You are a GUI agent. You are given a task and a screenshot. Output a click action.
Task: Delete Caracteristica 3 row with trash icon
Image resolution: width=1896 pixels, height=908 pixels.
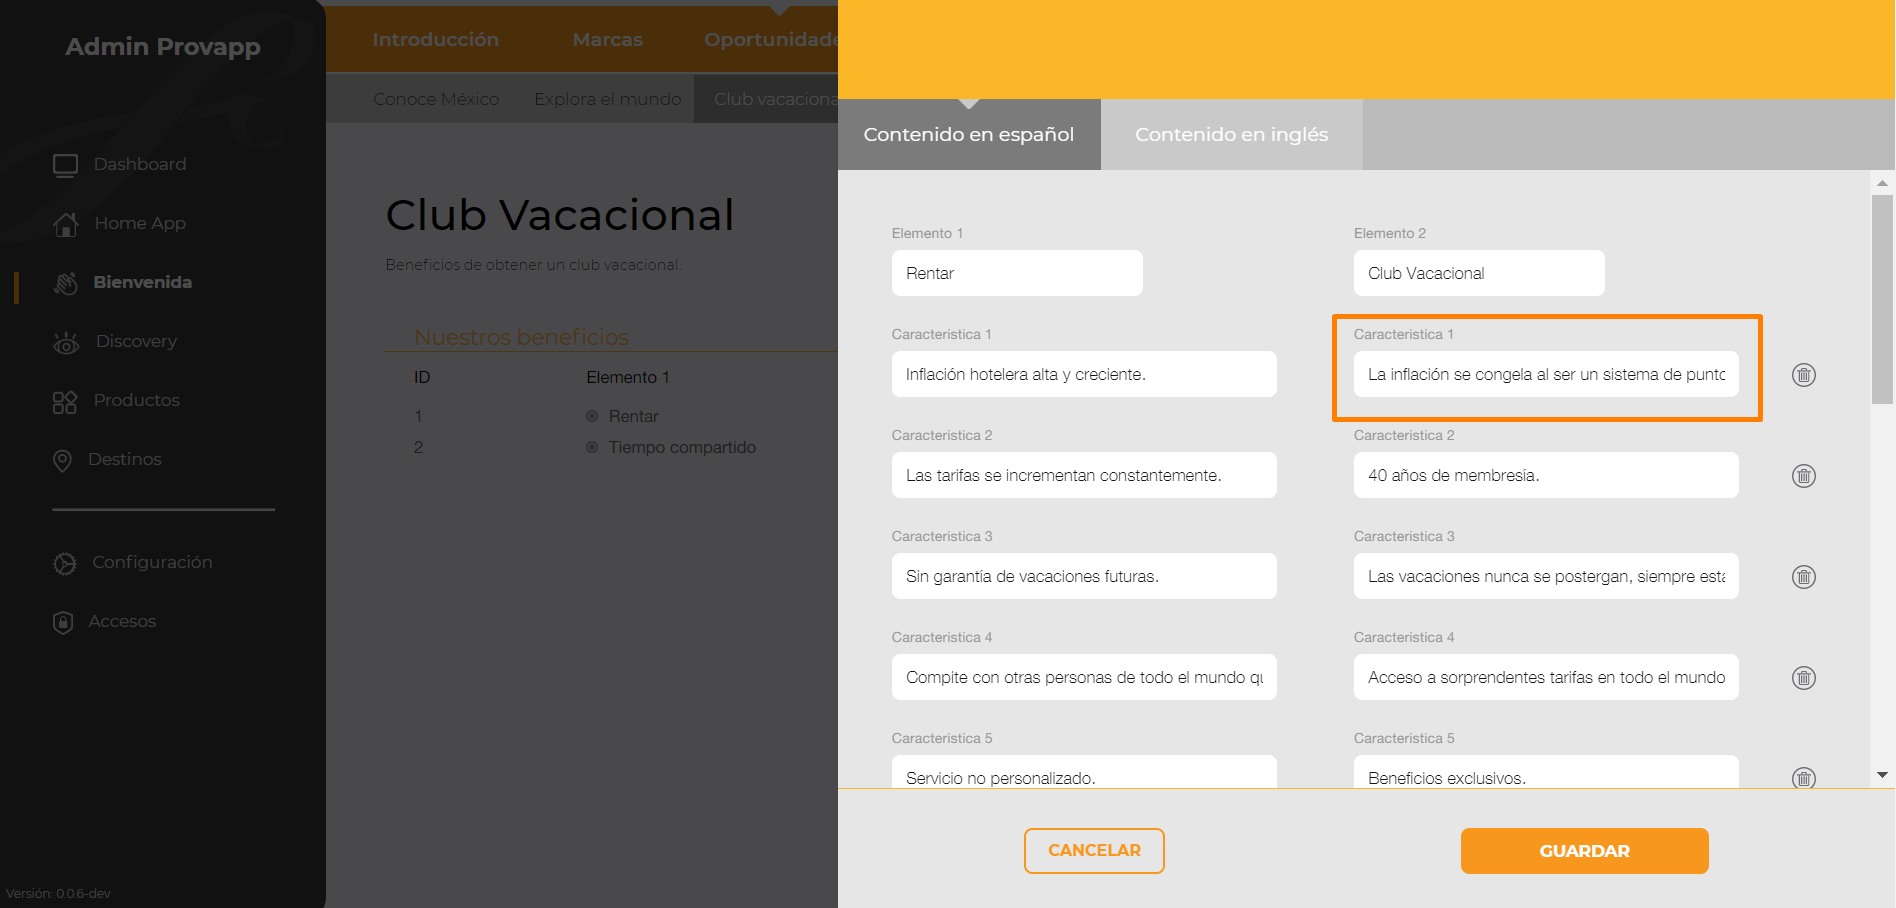click(x=1804, y=577)
